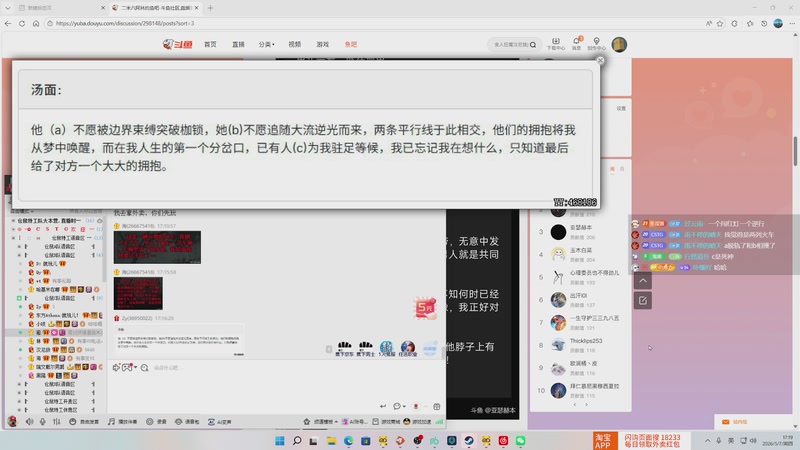
Task: Click the 播放伴奏 music note button
Action: pyautogui.click(x=122, y=421)
